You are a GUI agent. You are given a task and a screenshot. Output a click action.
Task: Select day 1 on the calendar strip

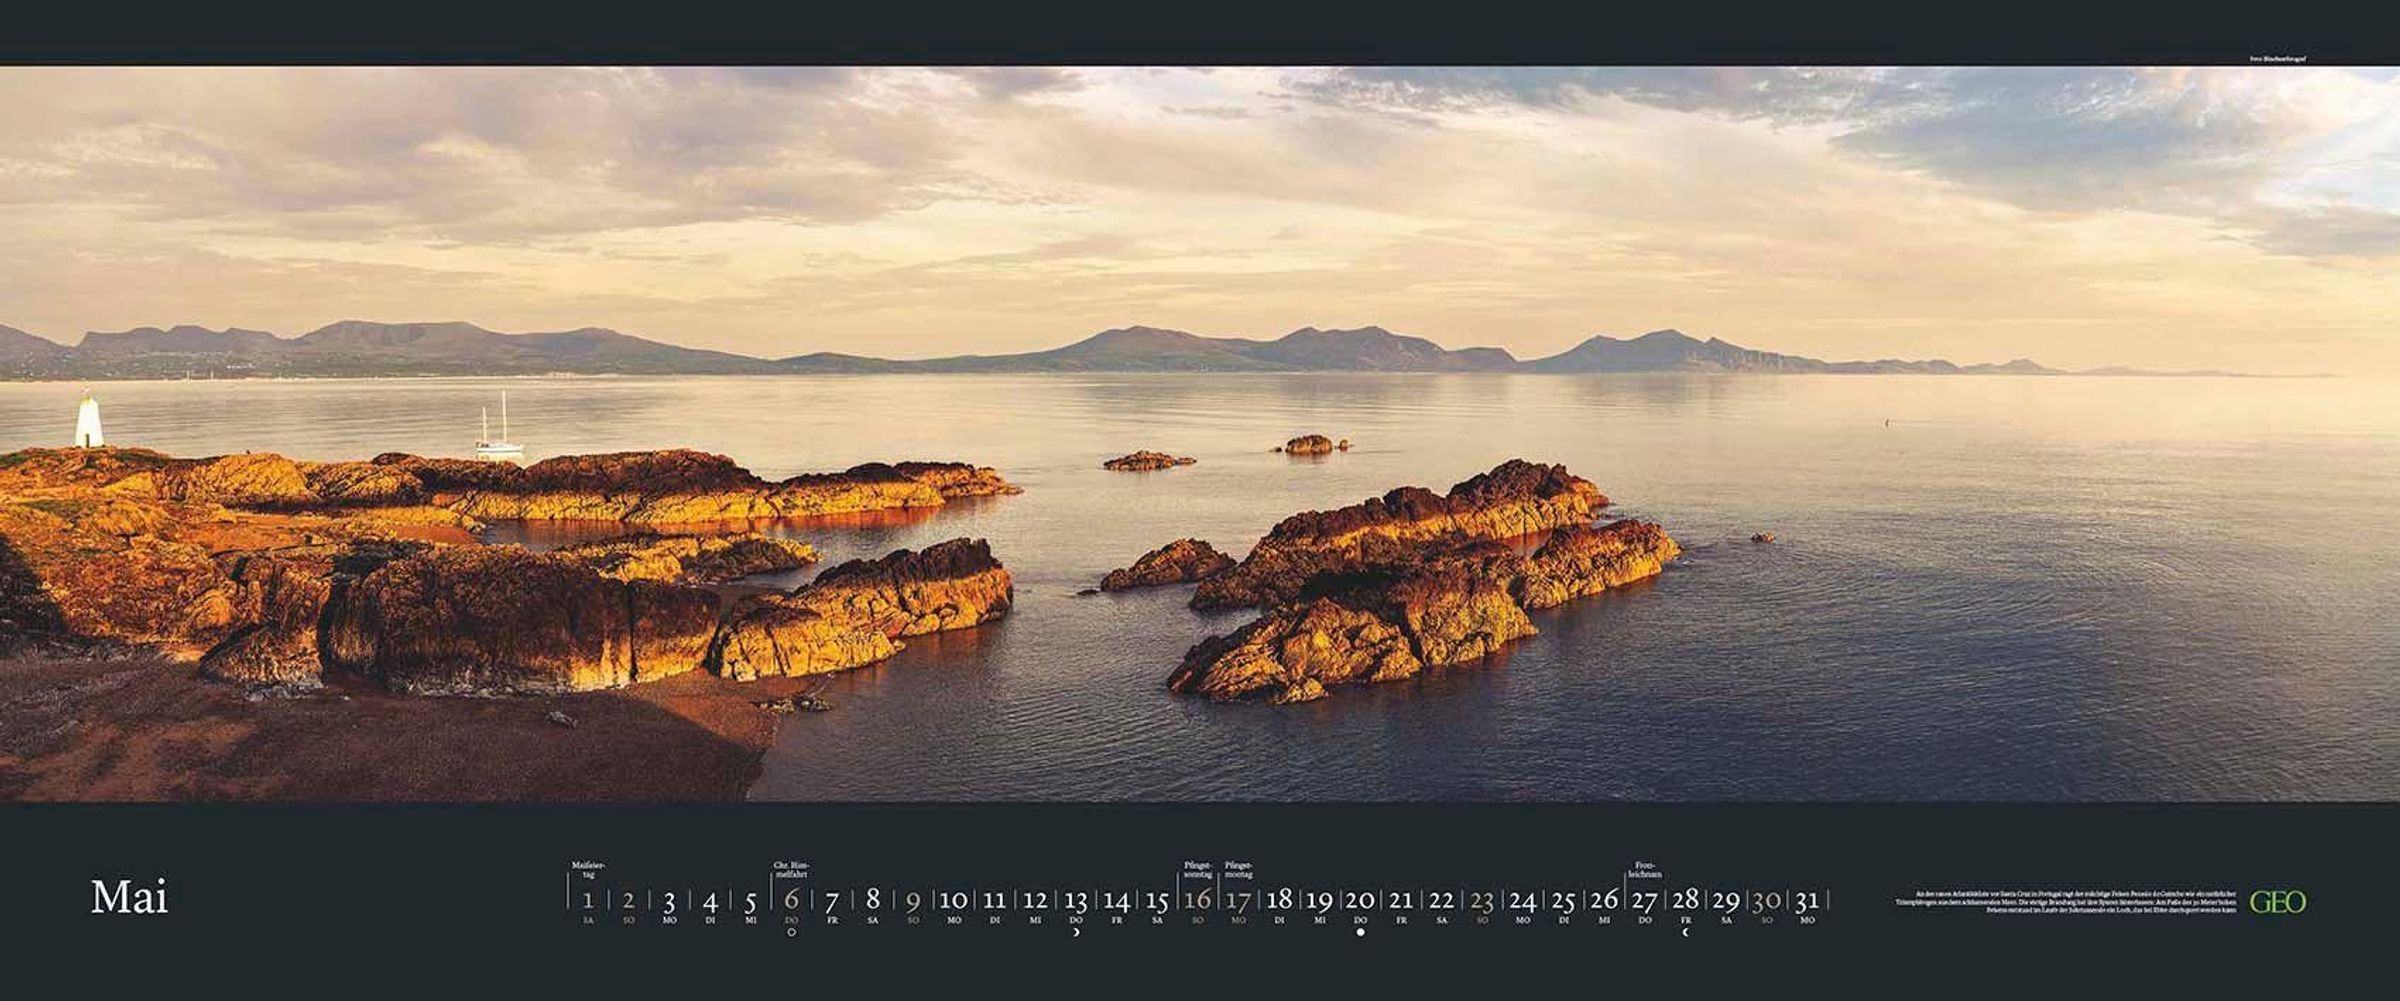tap(588, 900)
